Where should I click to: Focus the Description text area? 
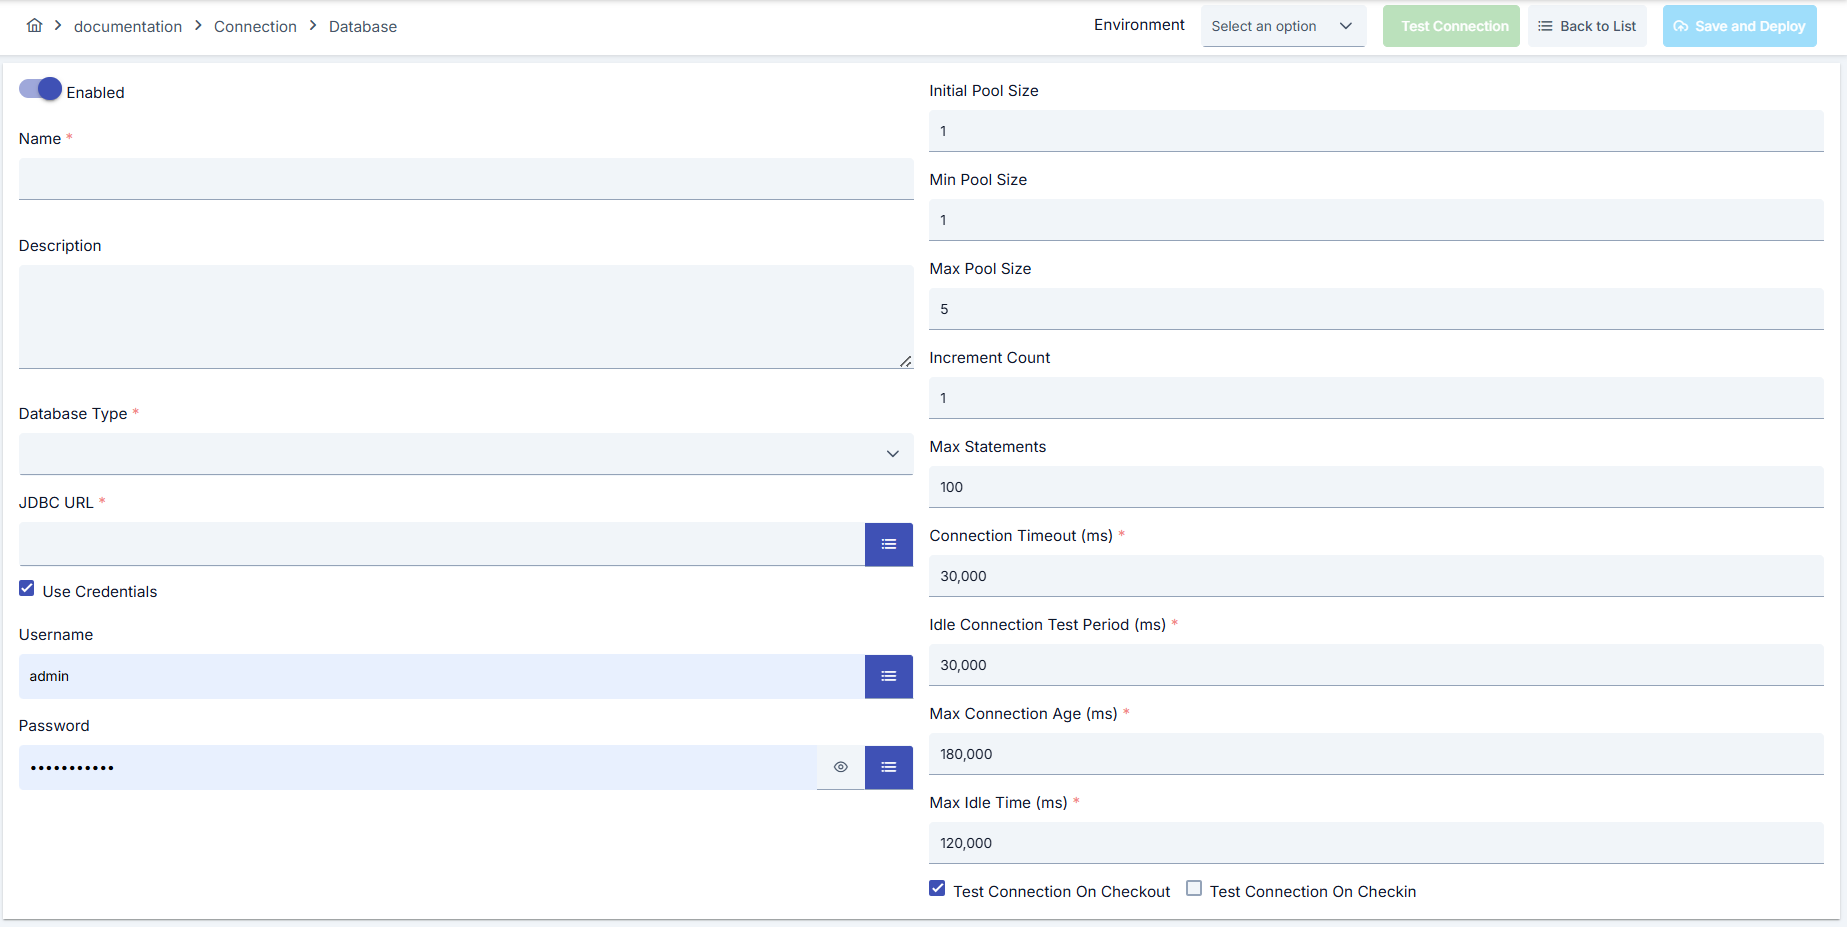click(466, 317)
